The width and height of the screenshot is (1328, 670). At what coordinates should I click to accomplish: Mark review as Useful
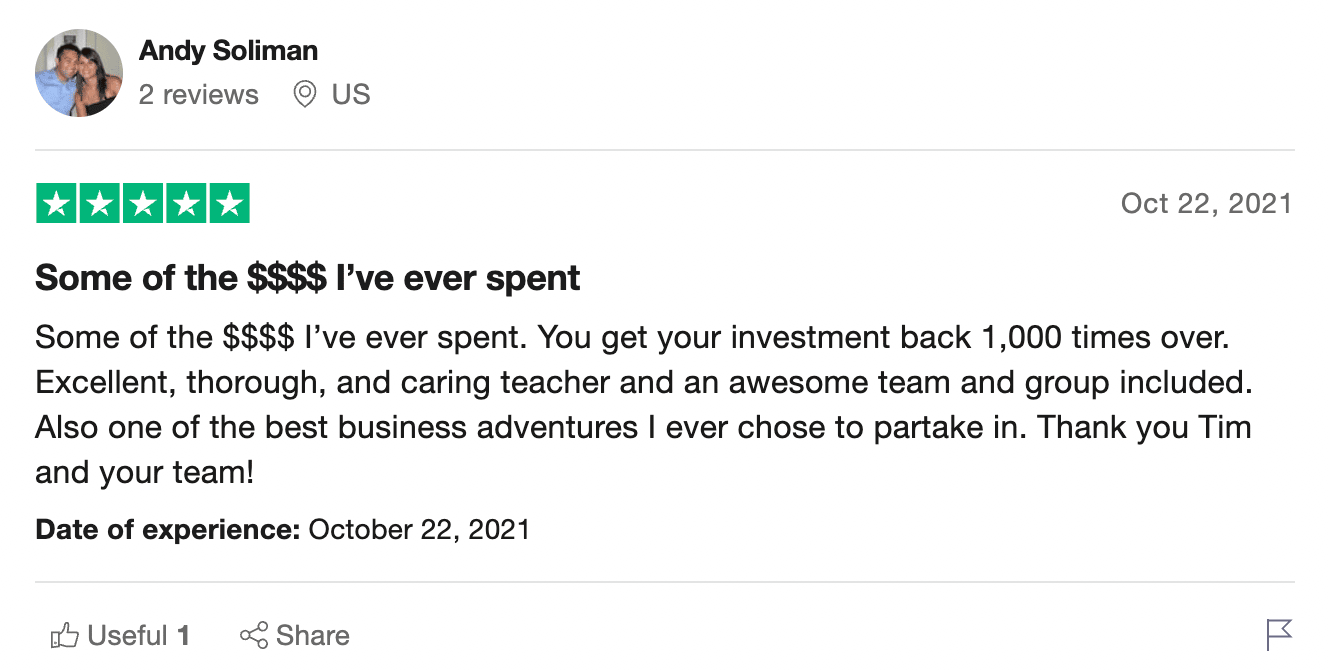(x=120, y=635)
